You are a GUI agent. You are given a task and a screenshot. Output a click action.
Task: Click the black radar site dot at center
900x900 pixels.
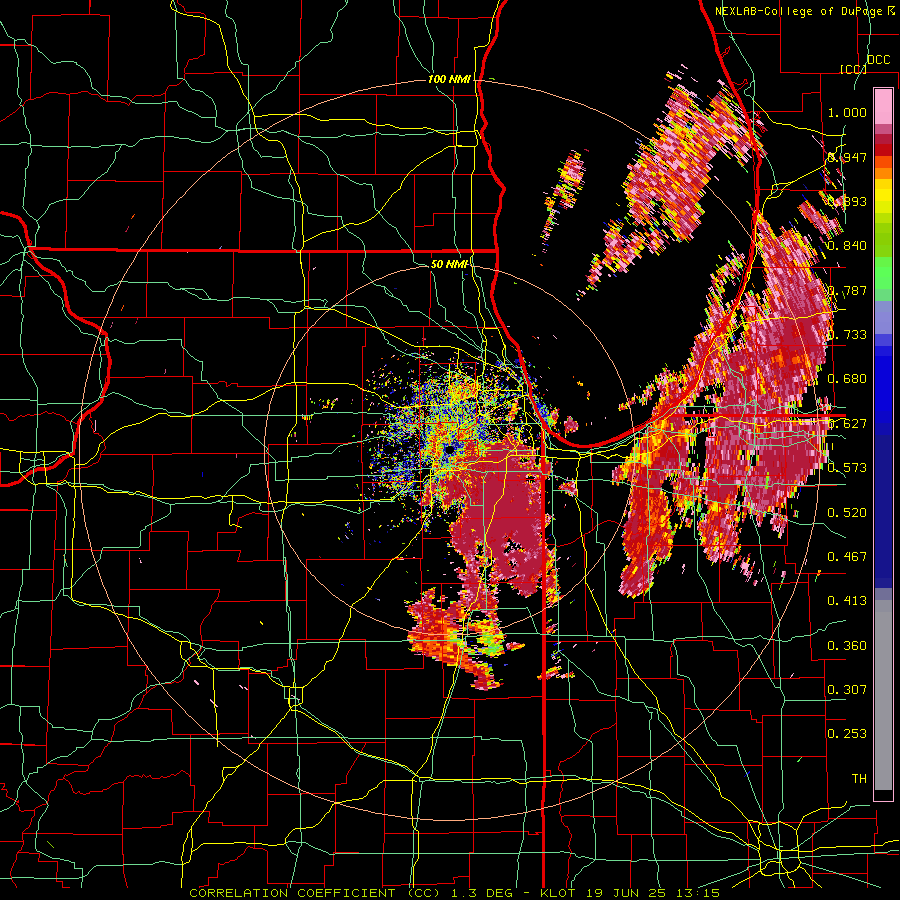(449, 449)
